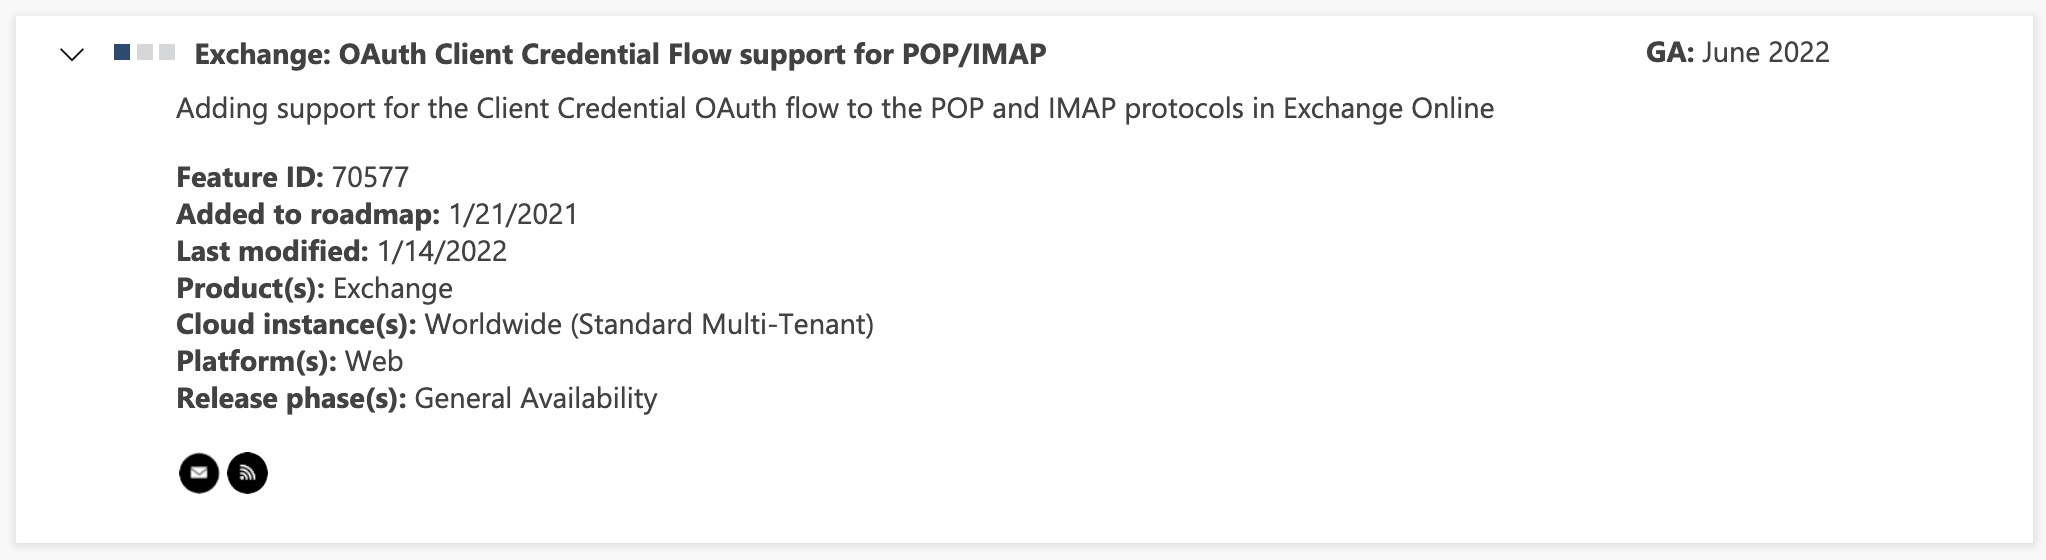Click the 'GA: June 2022' date label
Viewport: 2046px width, 560px height.
coord(1737,52)
